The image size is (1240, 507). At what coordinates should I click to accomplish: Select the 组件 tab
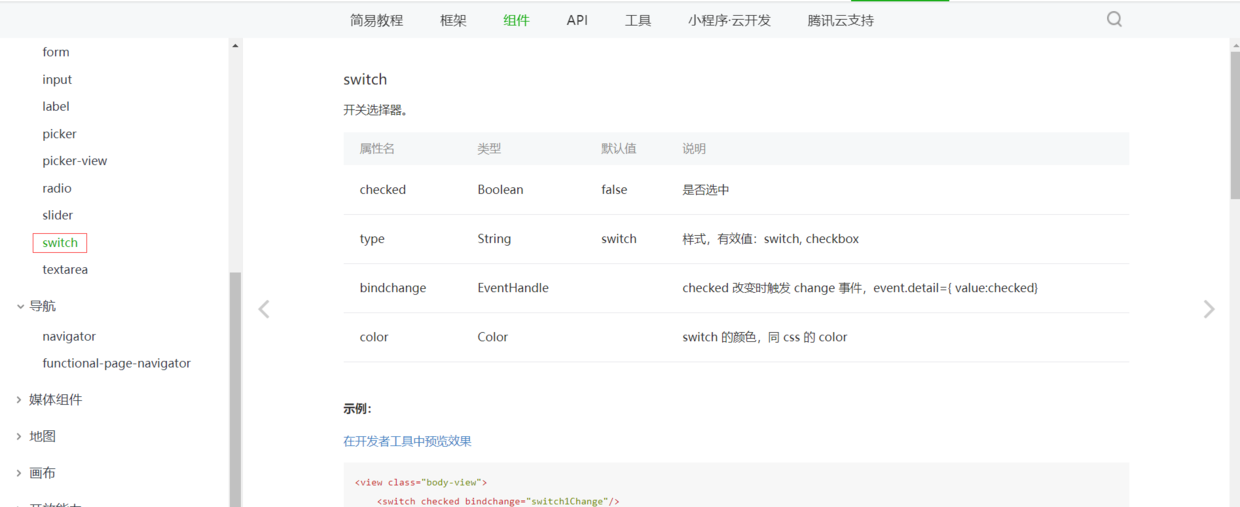pyautogui.click(x=517, y=20)
